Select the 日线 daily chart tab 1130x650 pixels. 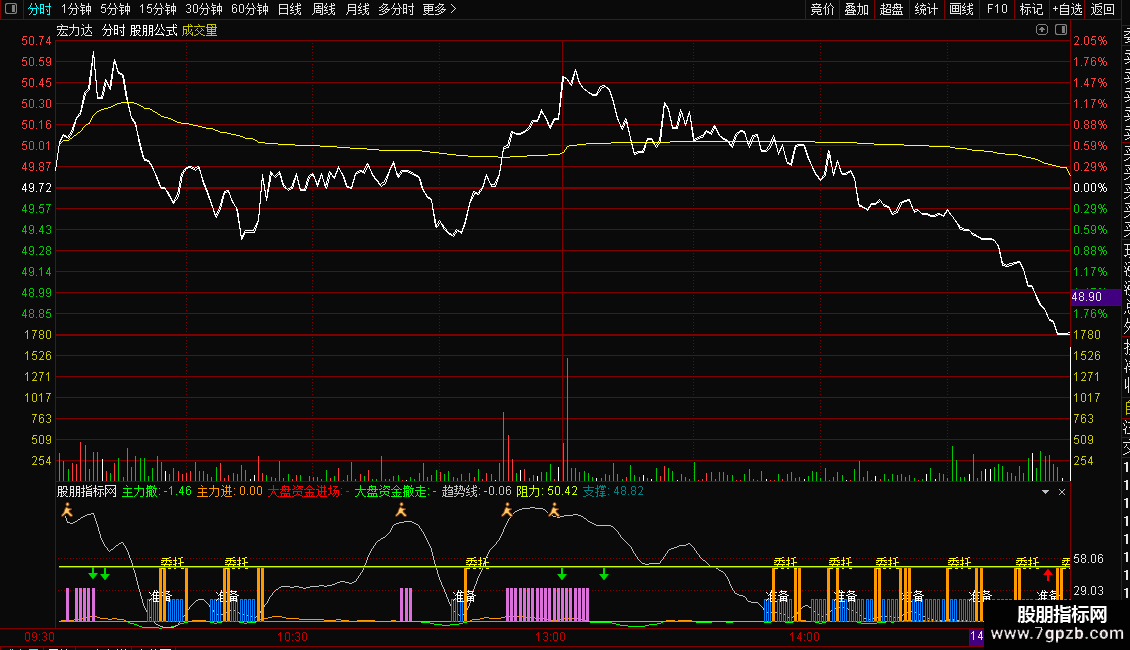289,9
